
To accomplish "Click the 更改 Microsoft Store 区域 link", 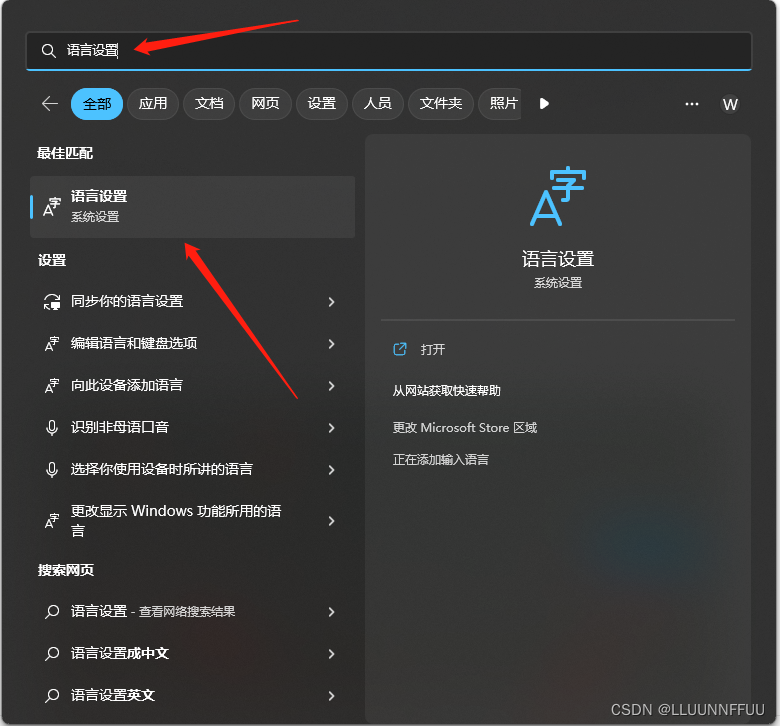I will tap(465, 428).
